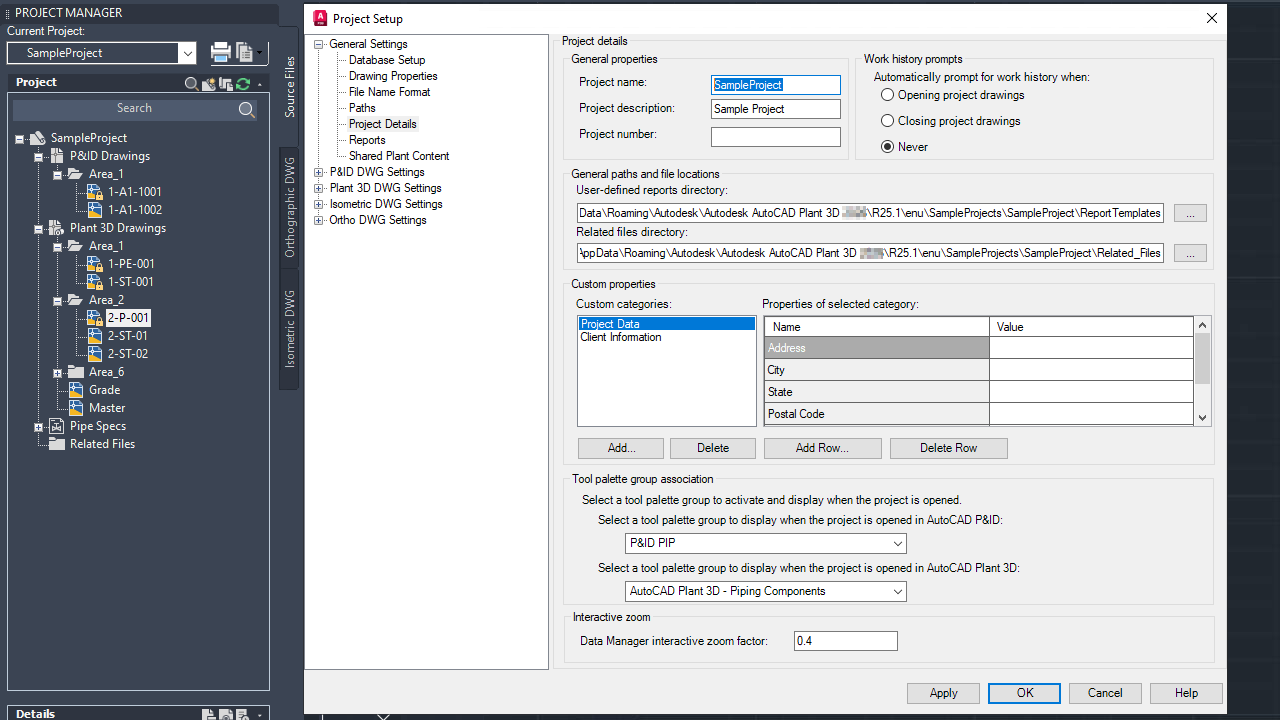Click the locked drawing icon of 2-P-001
Screen dimensions: 1280x720
(95, 318)
